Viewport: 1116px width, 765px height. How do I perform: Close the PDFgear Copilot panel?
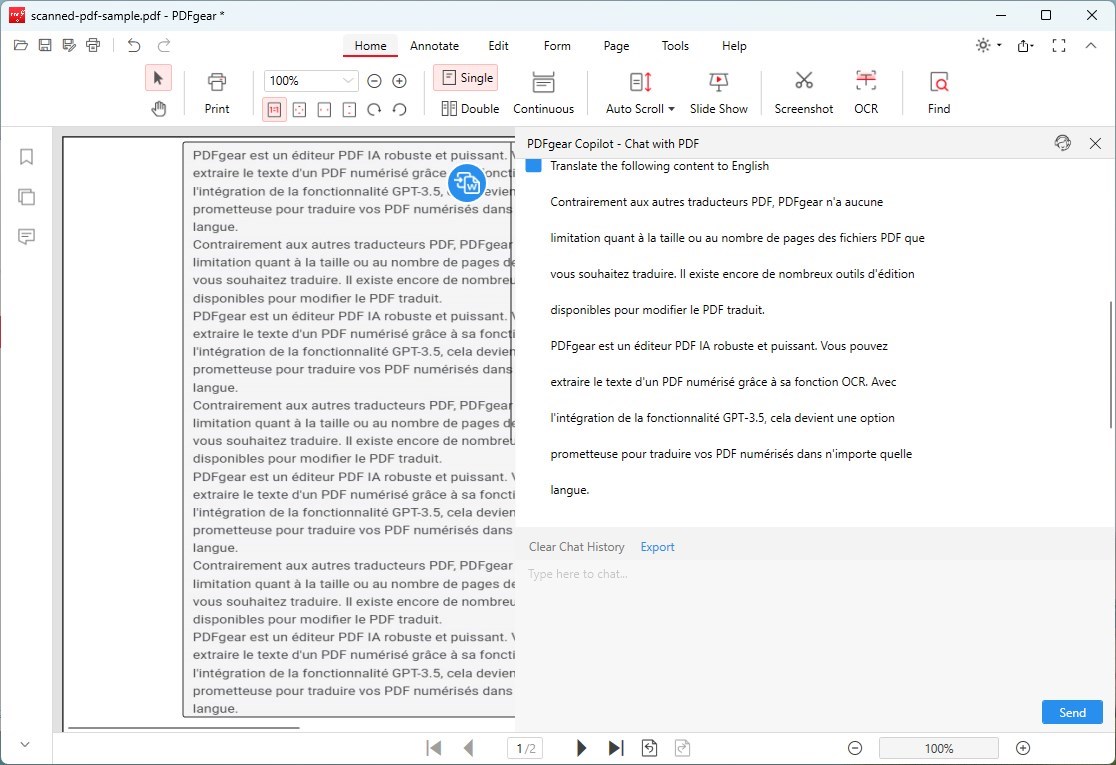[1095, 143]
